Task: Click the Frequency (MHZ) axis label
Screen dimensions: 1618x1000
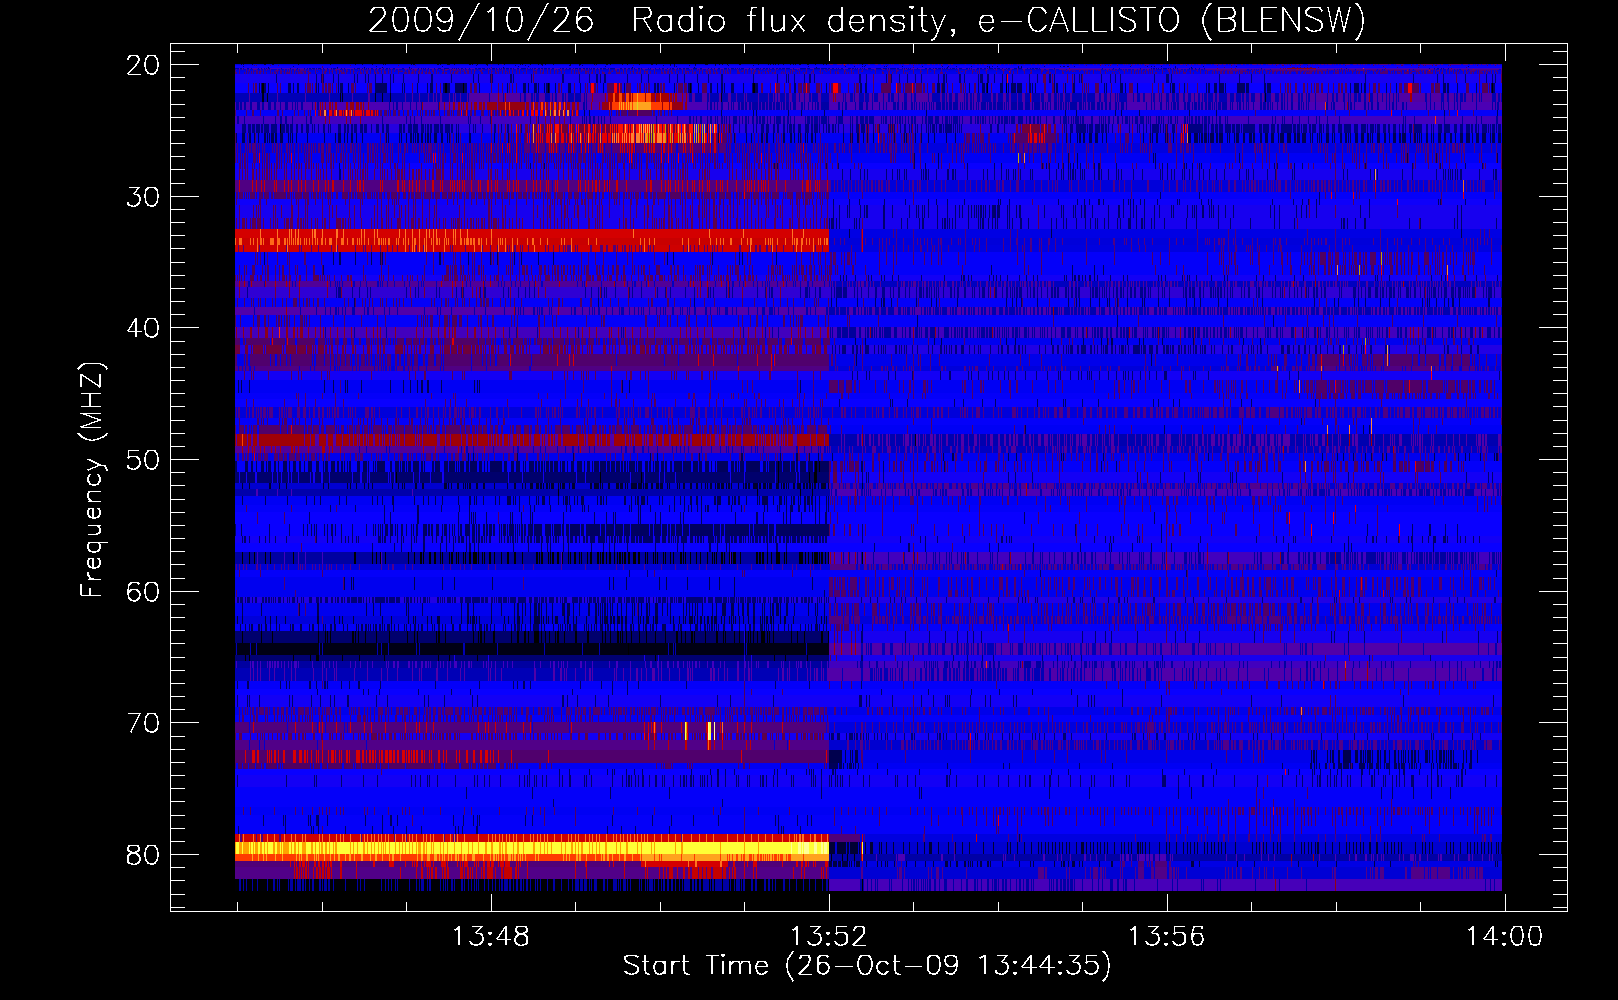Action: coord(92,480)
